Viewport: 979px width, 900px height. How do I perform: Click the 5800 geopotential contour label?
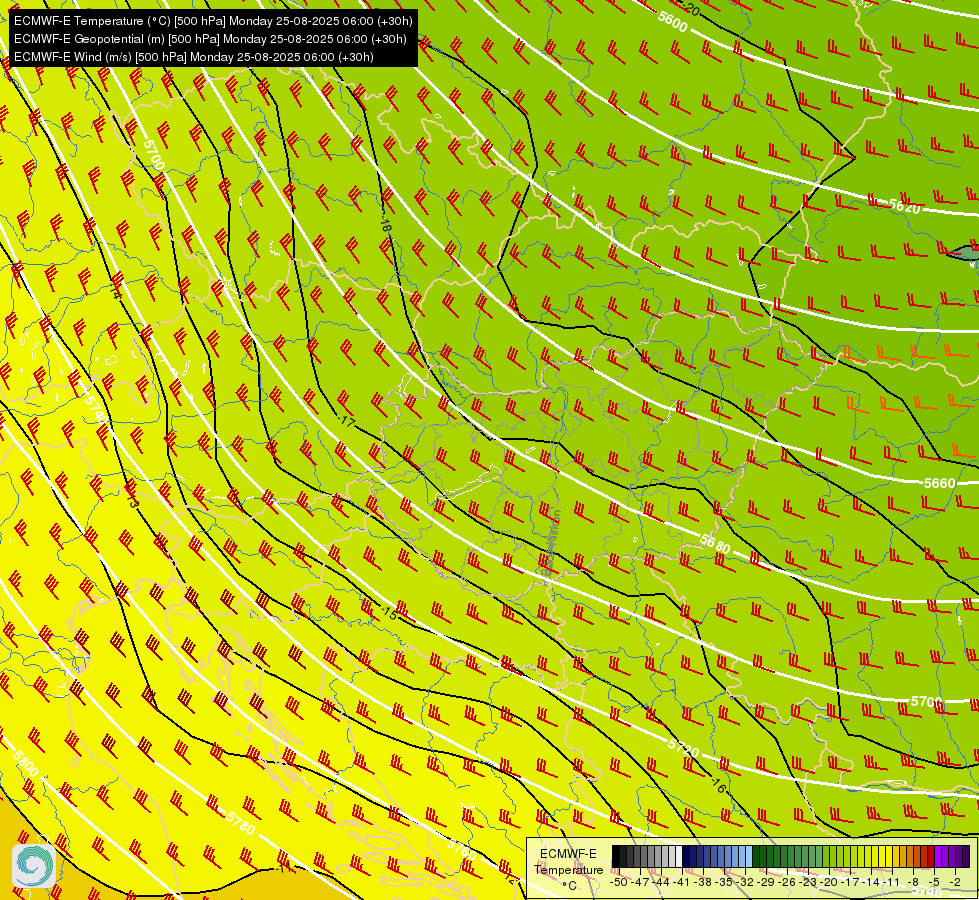(25, 763)
